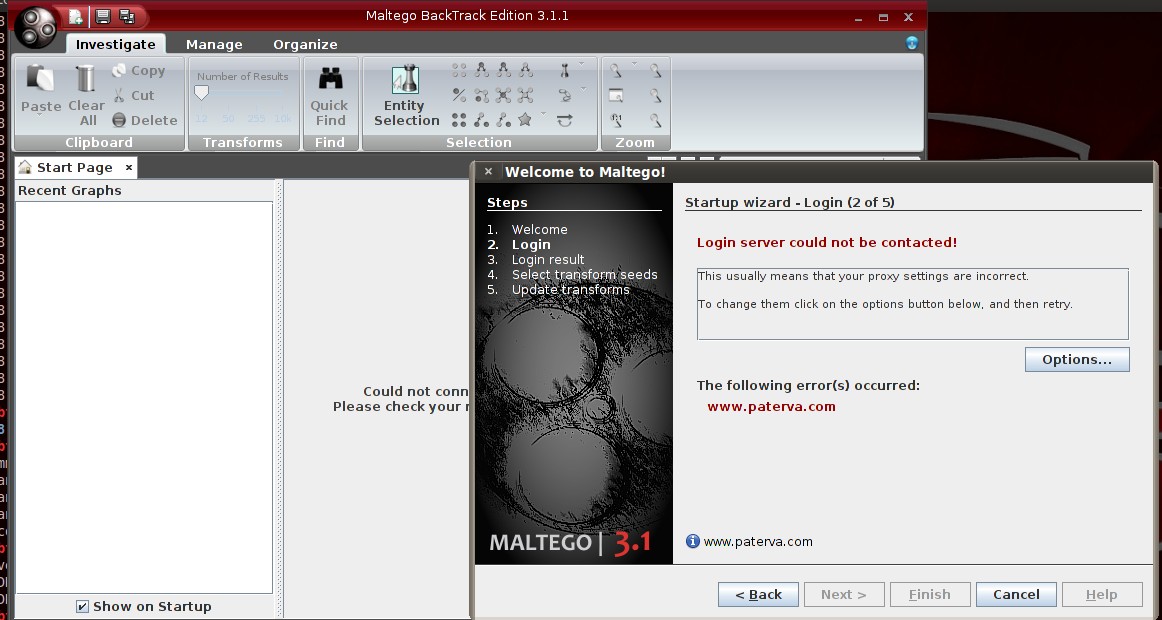Switch to the Organize ribbon tab

coord(305,44)
